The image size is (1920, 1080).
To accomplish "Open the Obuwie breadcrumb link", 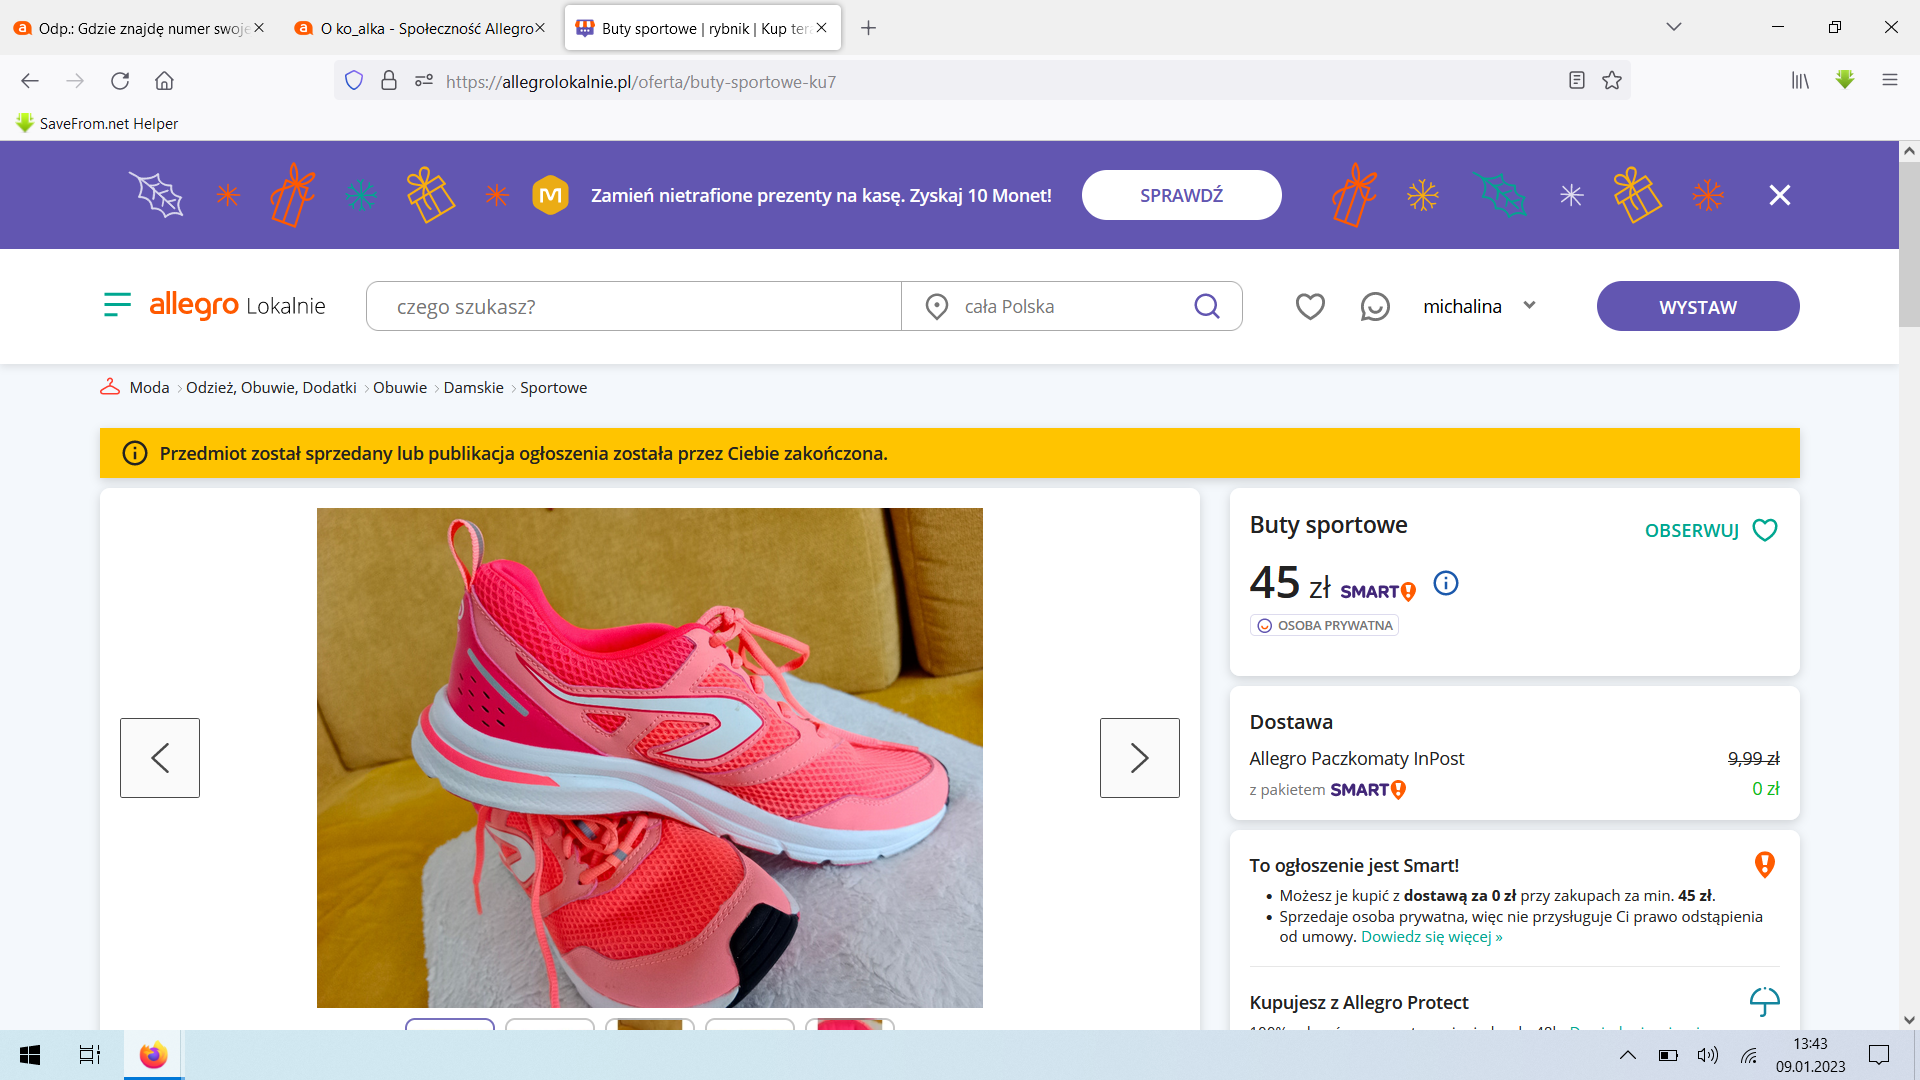I will tap(400, 388).
